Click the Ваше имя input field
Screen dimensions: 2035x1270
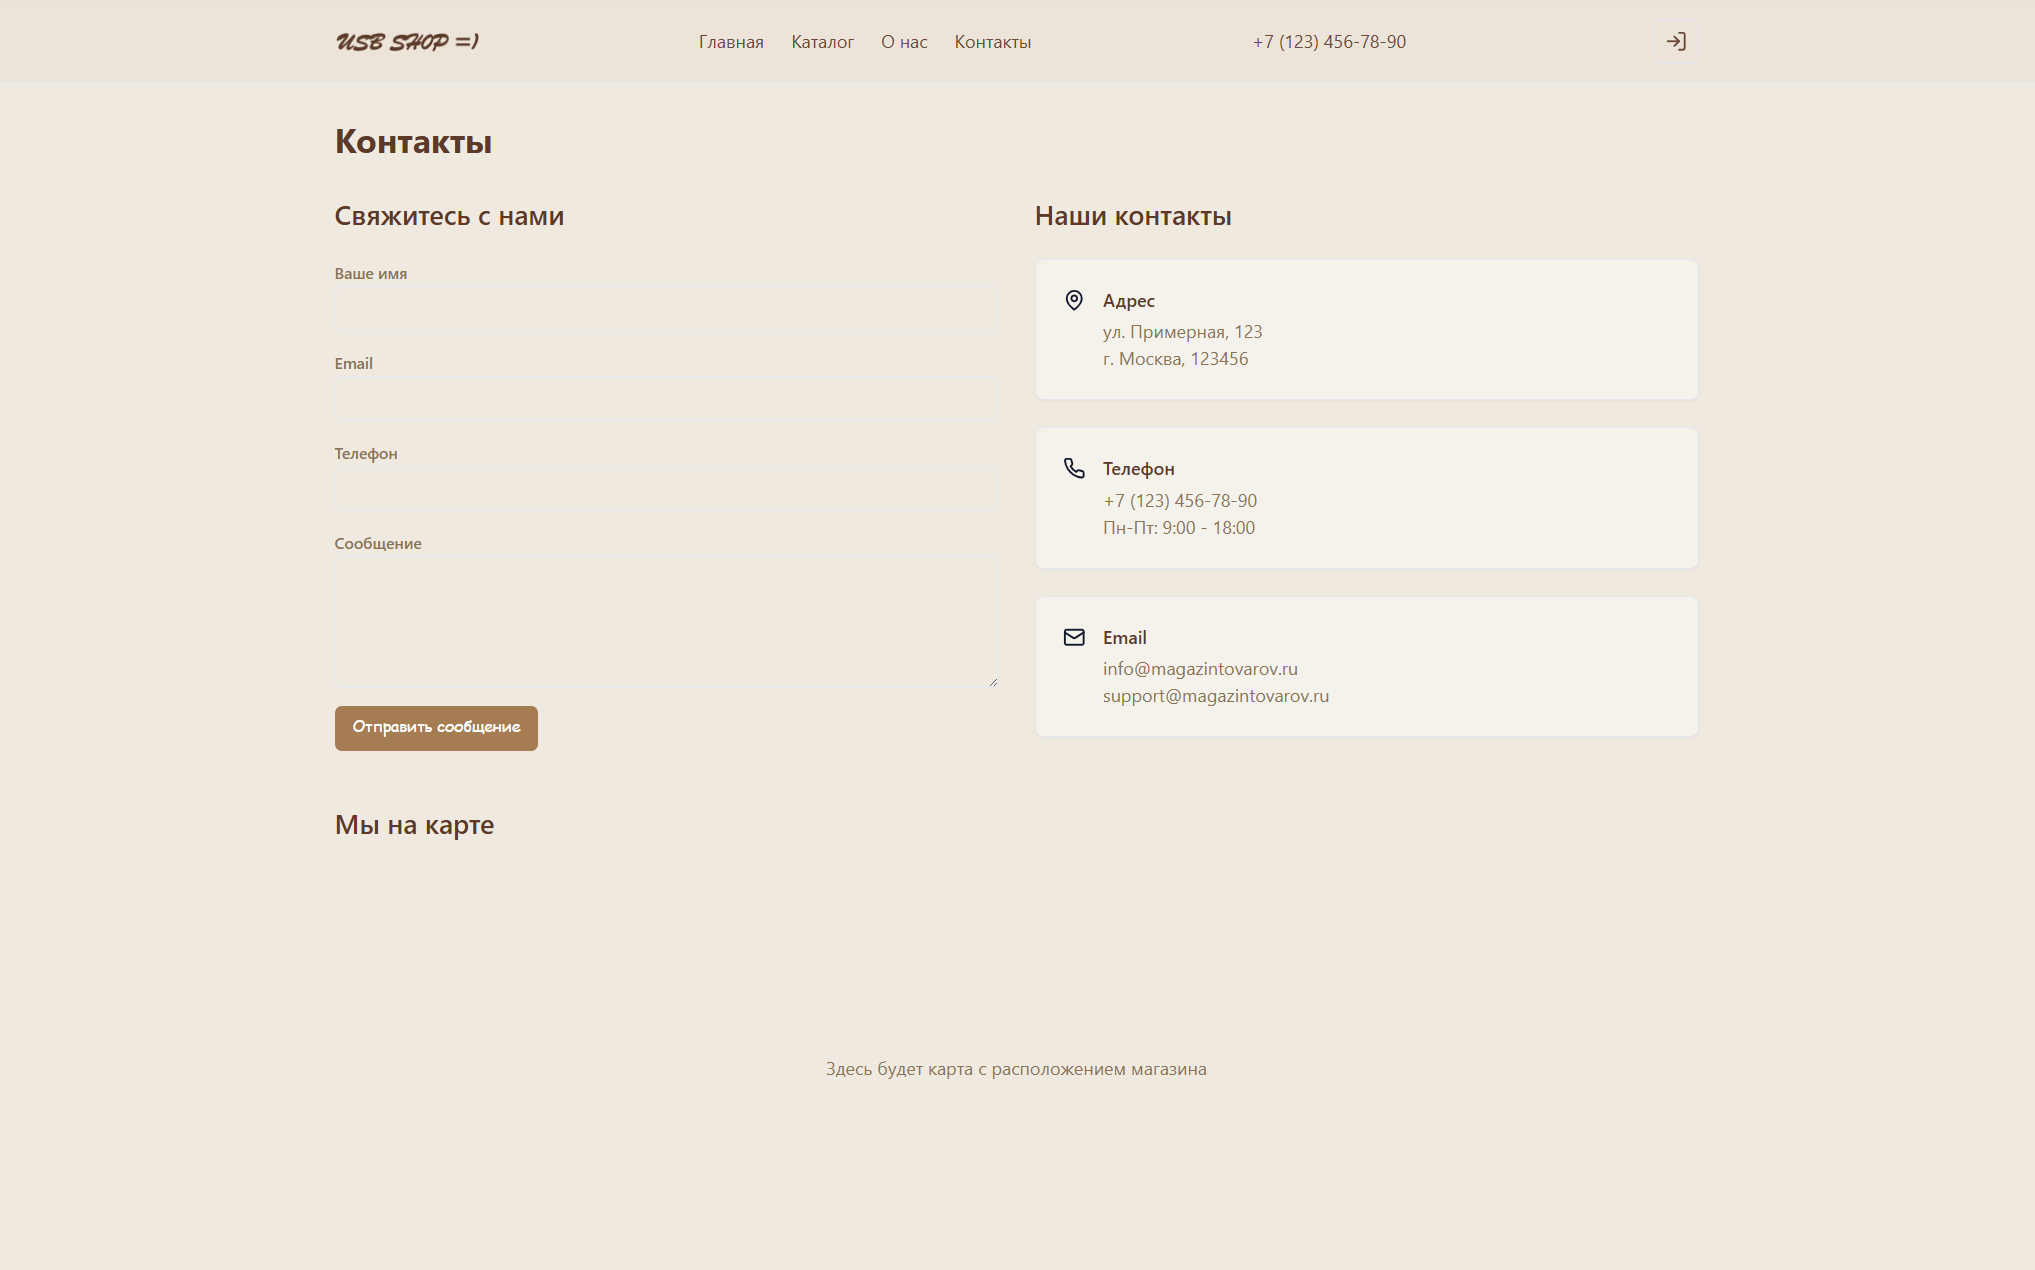(x=665, y=307)
